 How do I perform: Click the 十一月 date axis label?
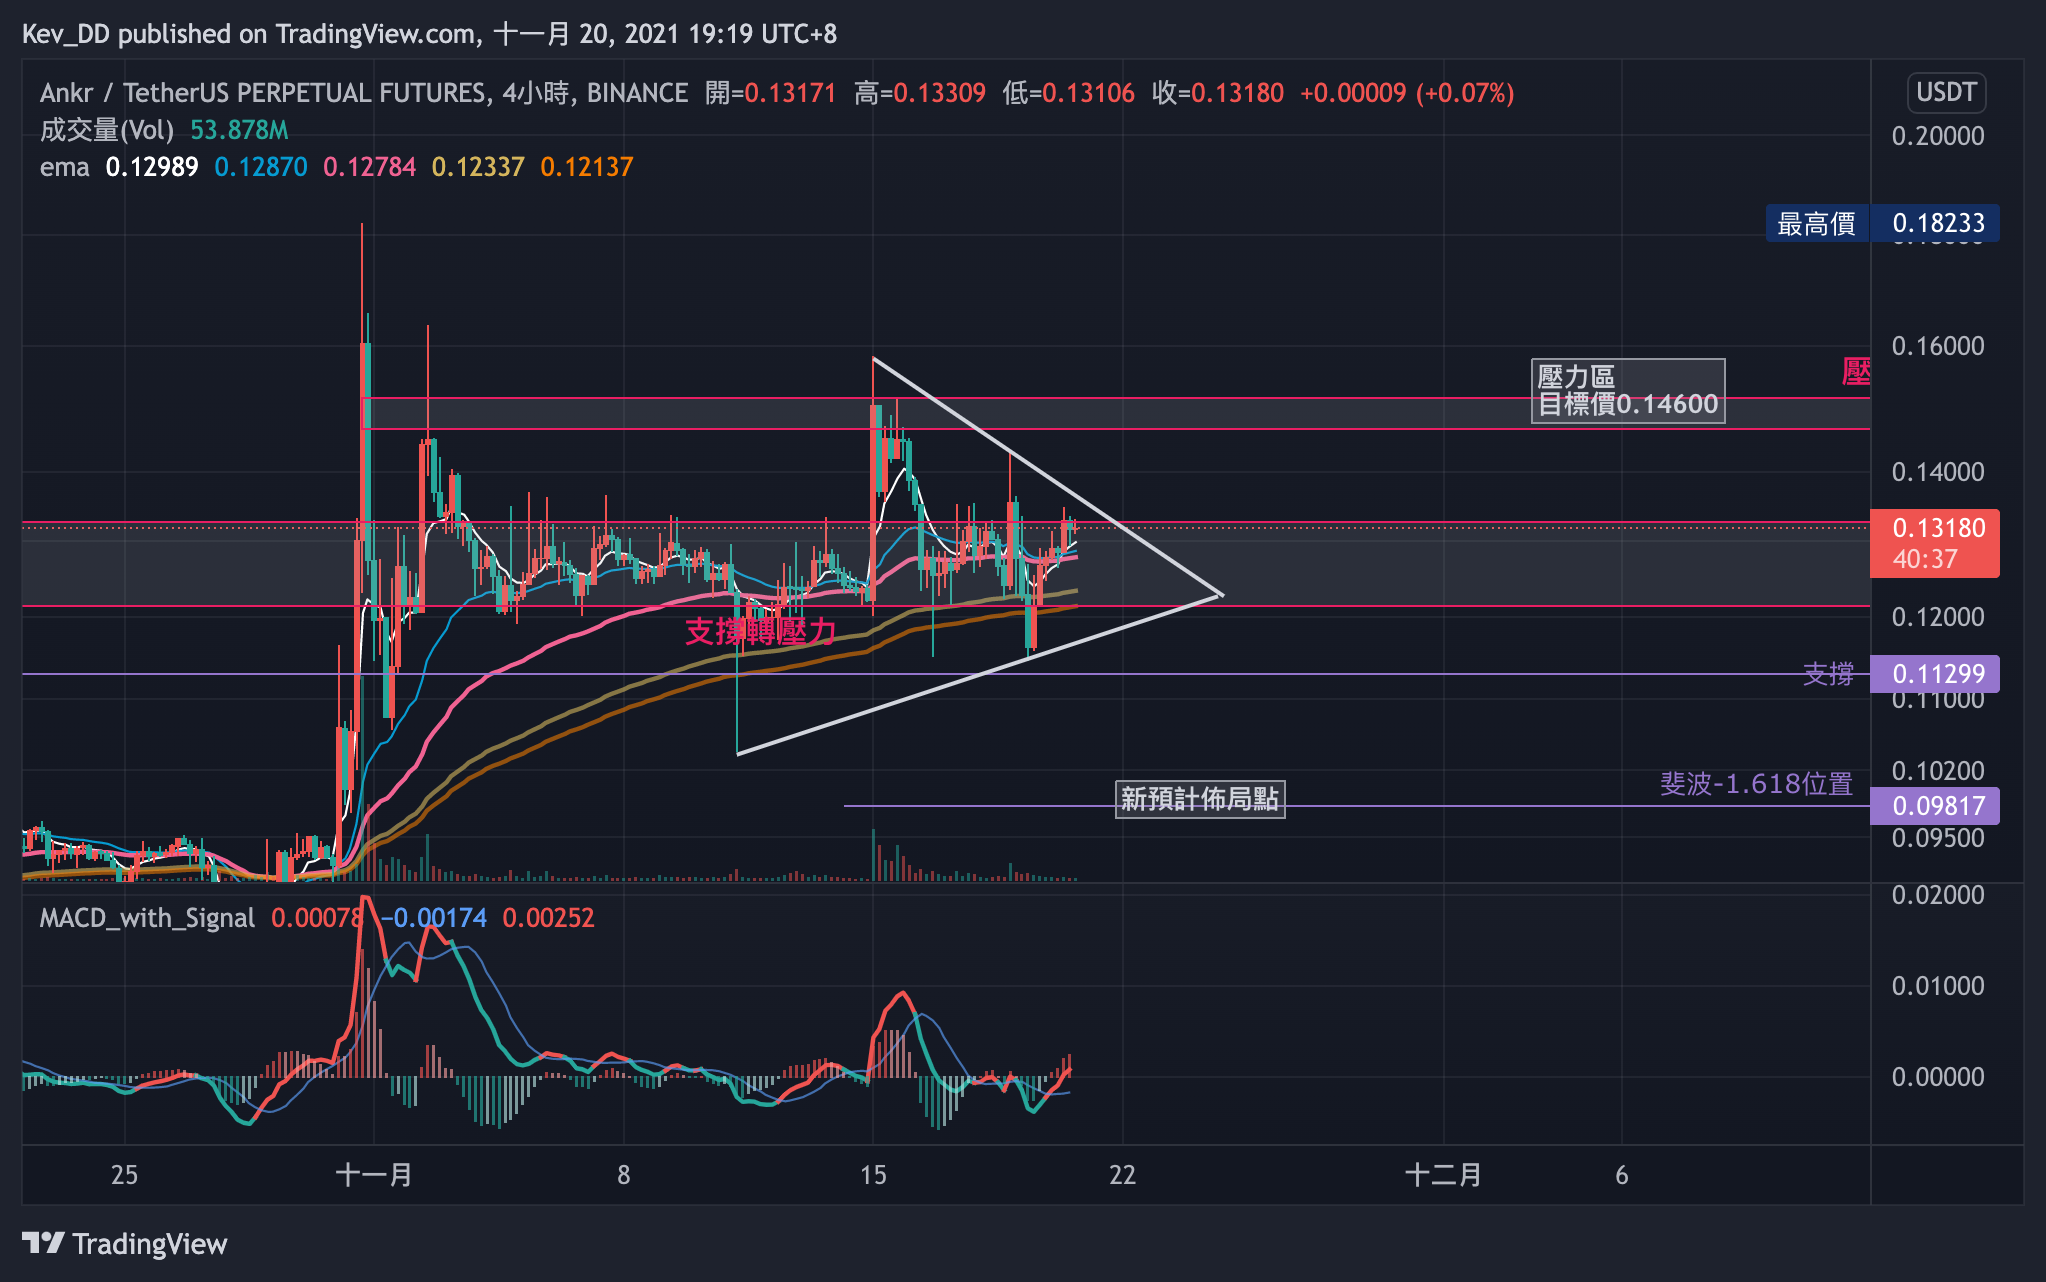point(374,1174)
